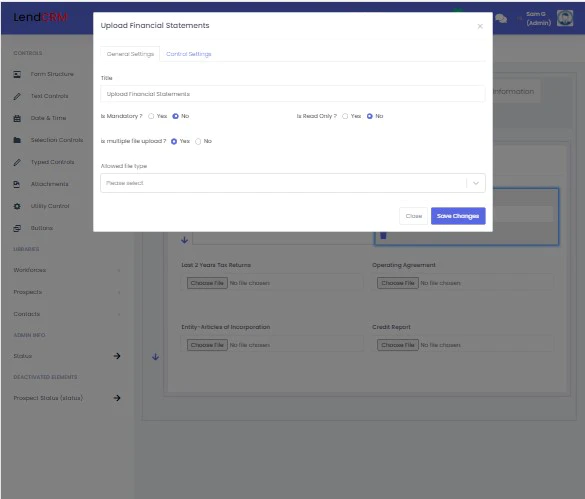This screenshot has width=585, height=499.
Task: Select the Date & Time calendar icon
Action: tap(17, 118)
